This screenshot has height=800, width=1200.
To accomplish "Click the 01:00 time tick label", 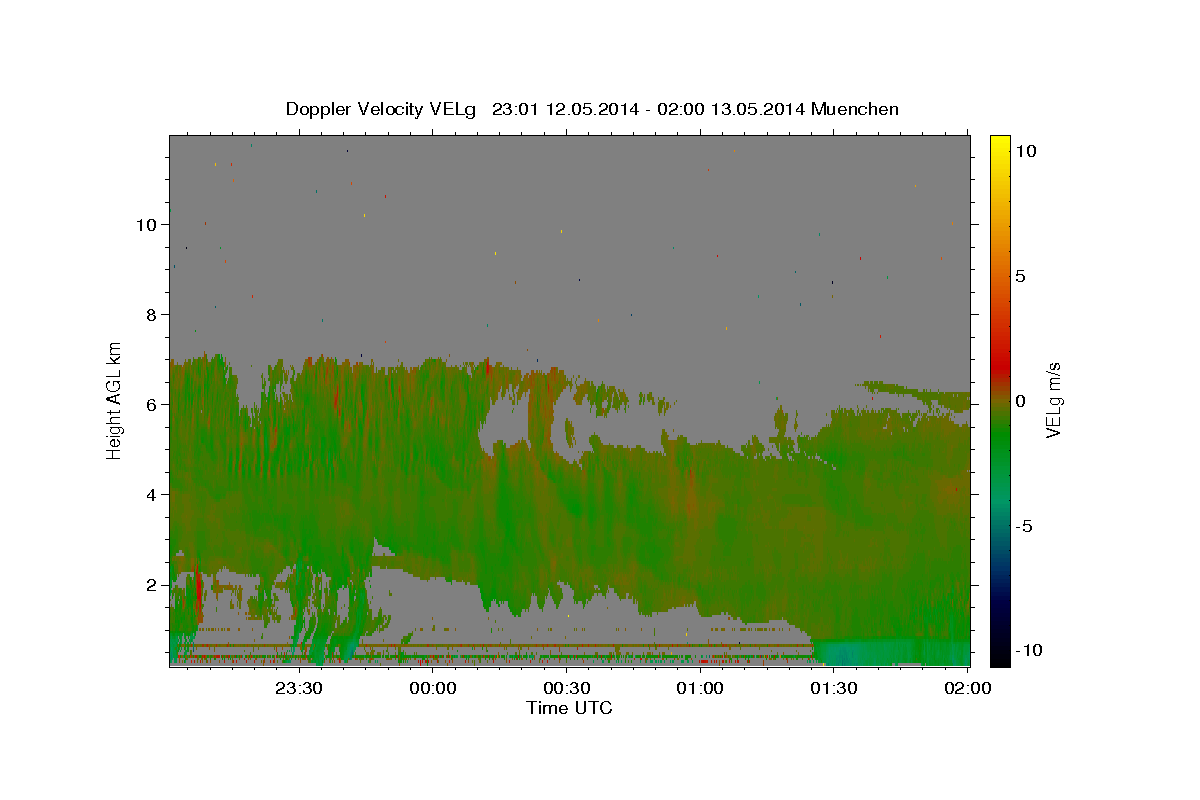I will click(x=700, y=688).
